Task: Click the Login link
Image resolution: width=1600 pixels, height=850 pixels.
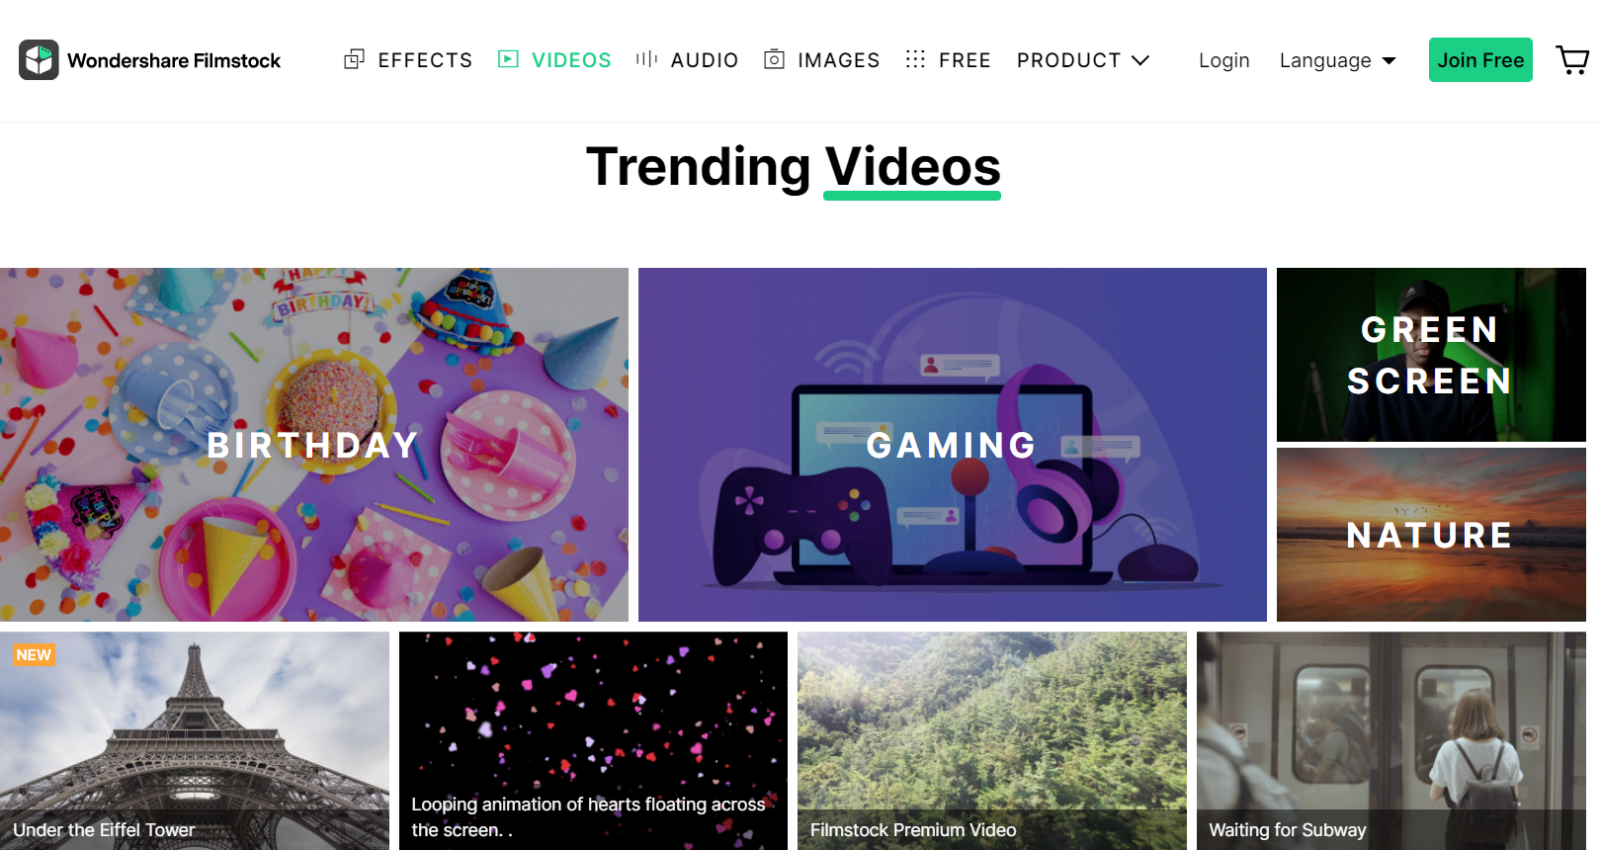Action: click(1224, 60)
